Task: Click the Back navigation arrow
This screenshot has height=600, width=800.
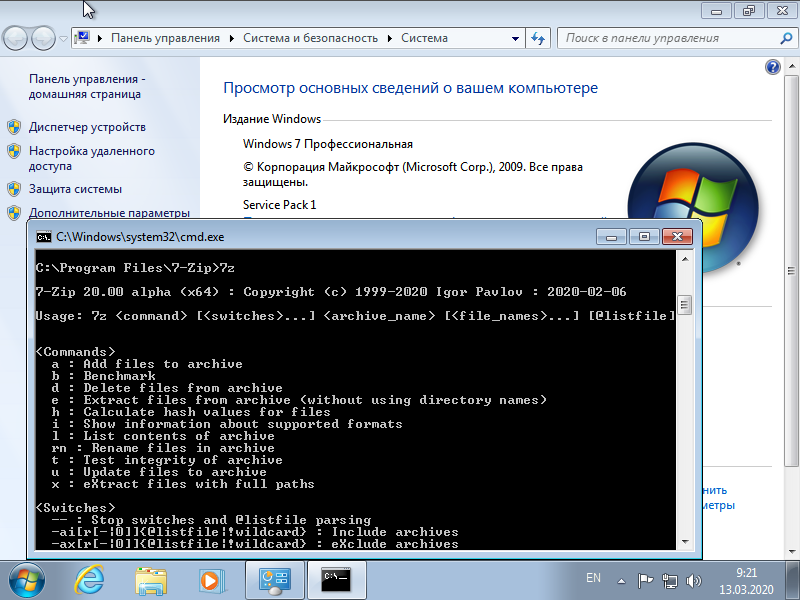Action: click(x=15, y=38)
